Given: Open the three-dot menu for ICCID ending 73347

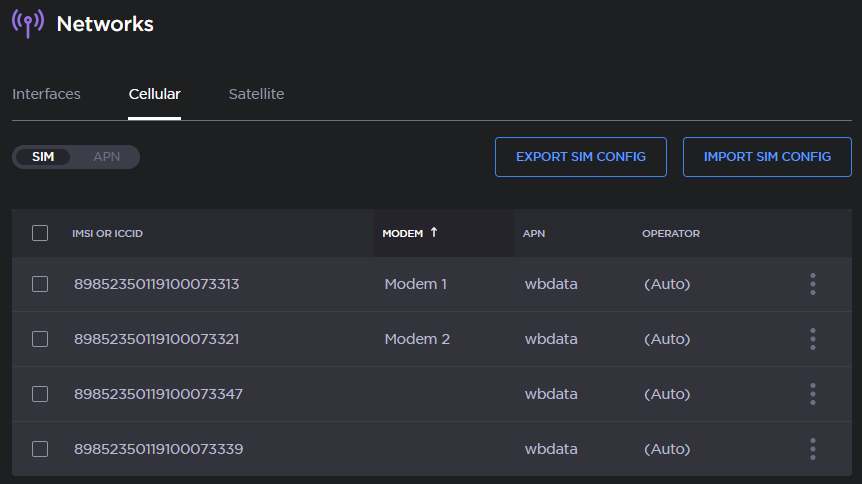Looking at the screenshot, I should tap(812, 394).
